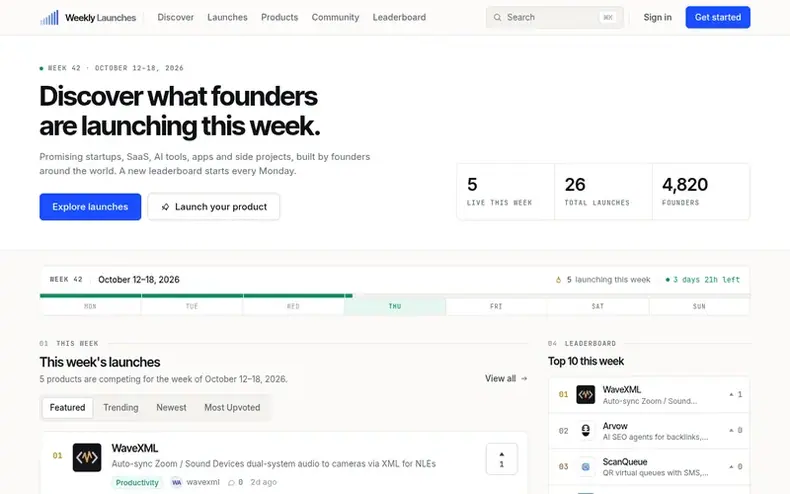Click Launch your product button

(214, 207)
